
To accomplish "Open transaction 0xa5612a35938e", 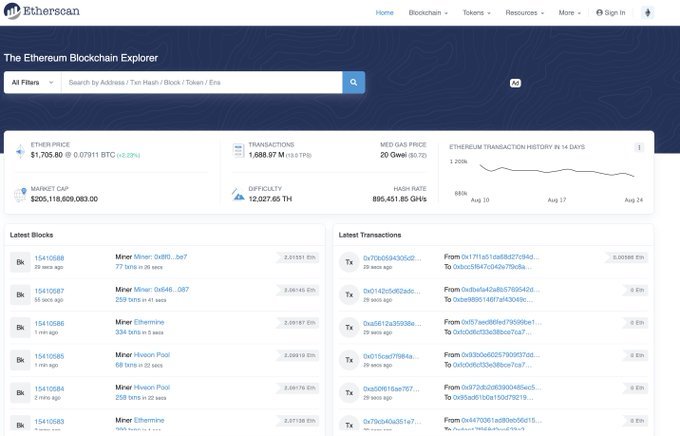I will click(x=392, y=323).
